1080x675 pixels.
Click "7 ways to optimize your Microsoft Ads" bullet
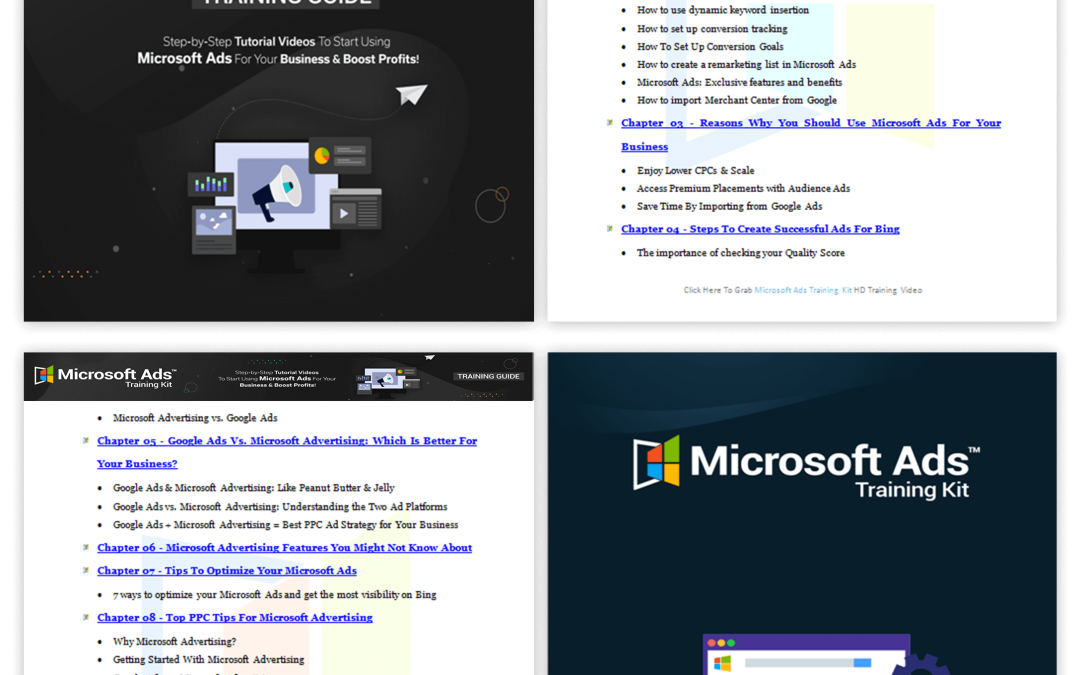(275, 594)
